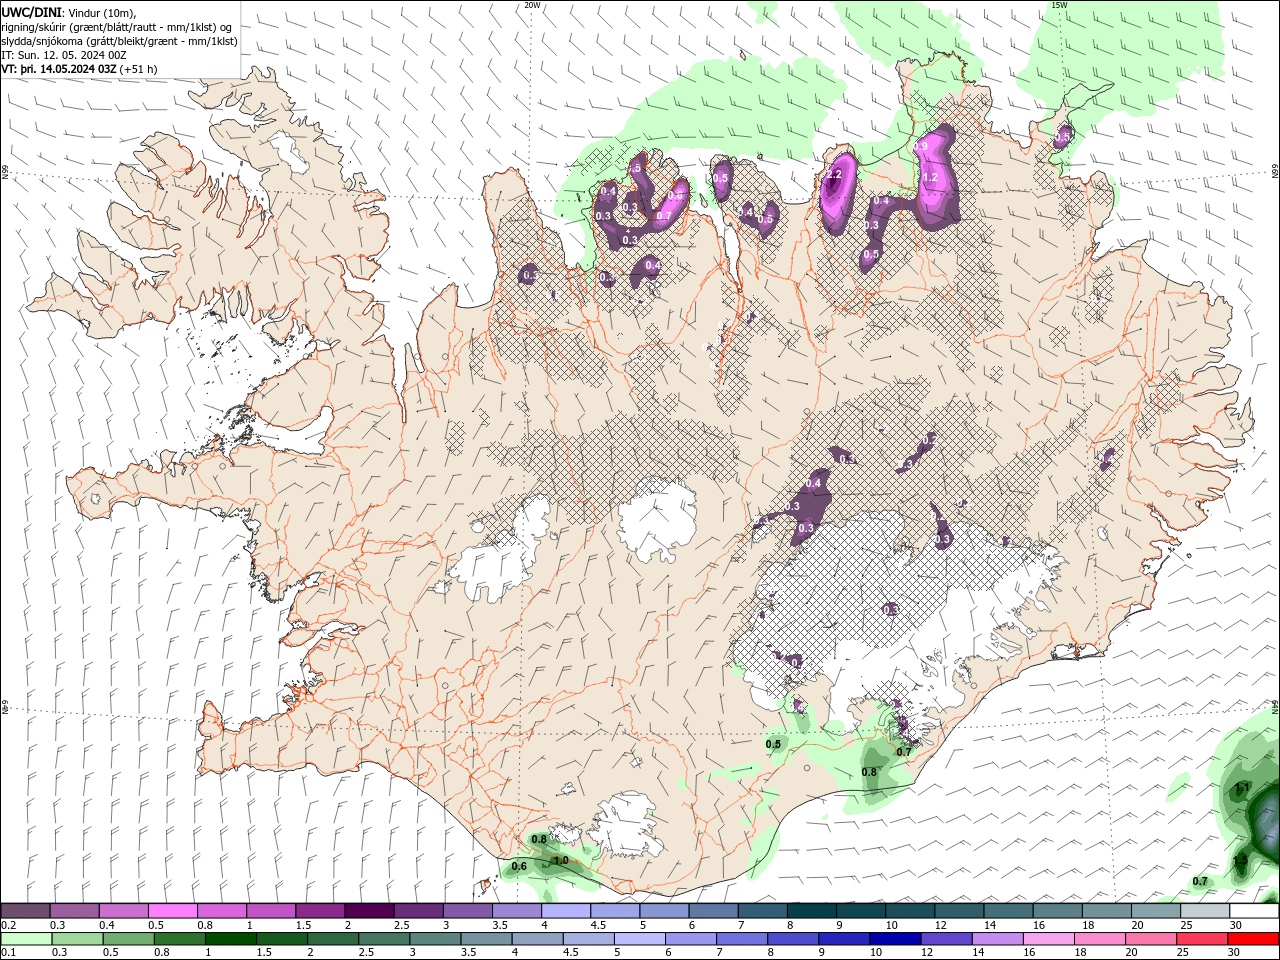Screen dimensions: 1280x960
Task: Click the 'VT: þri. 14.05.2024 03Z' valid time
Action: (x=59, y=69)
